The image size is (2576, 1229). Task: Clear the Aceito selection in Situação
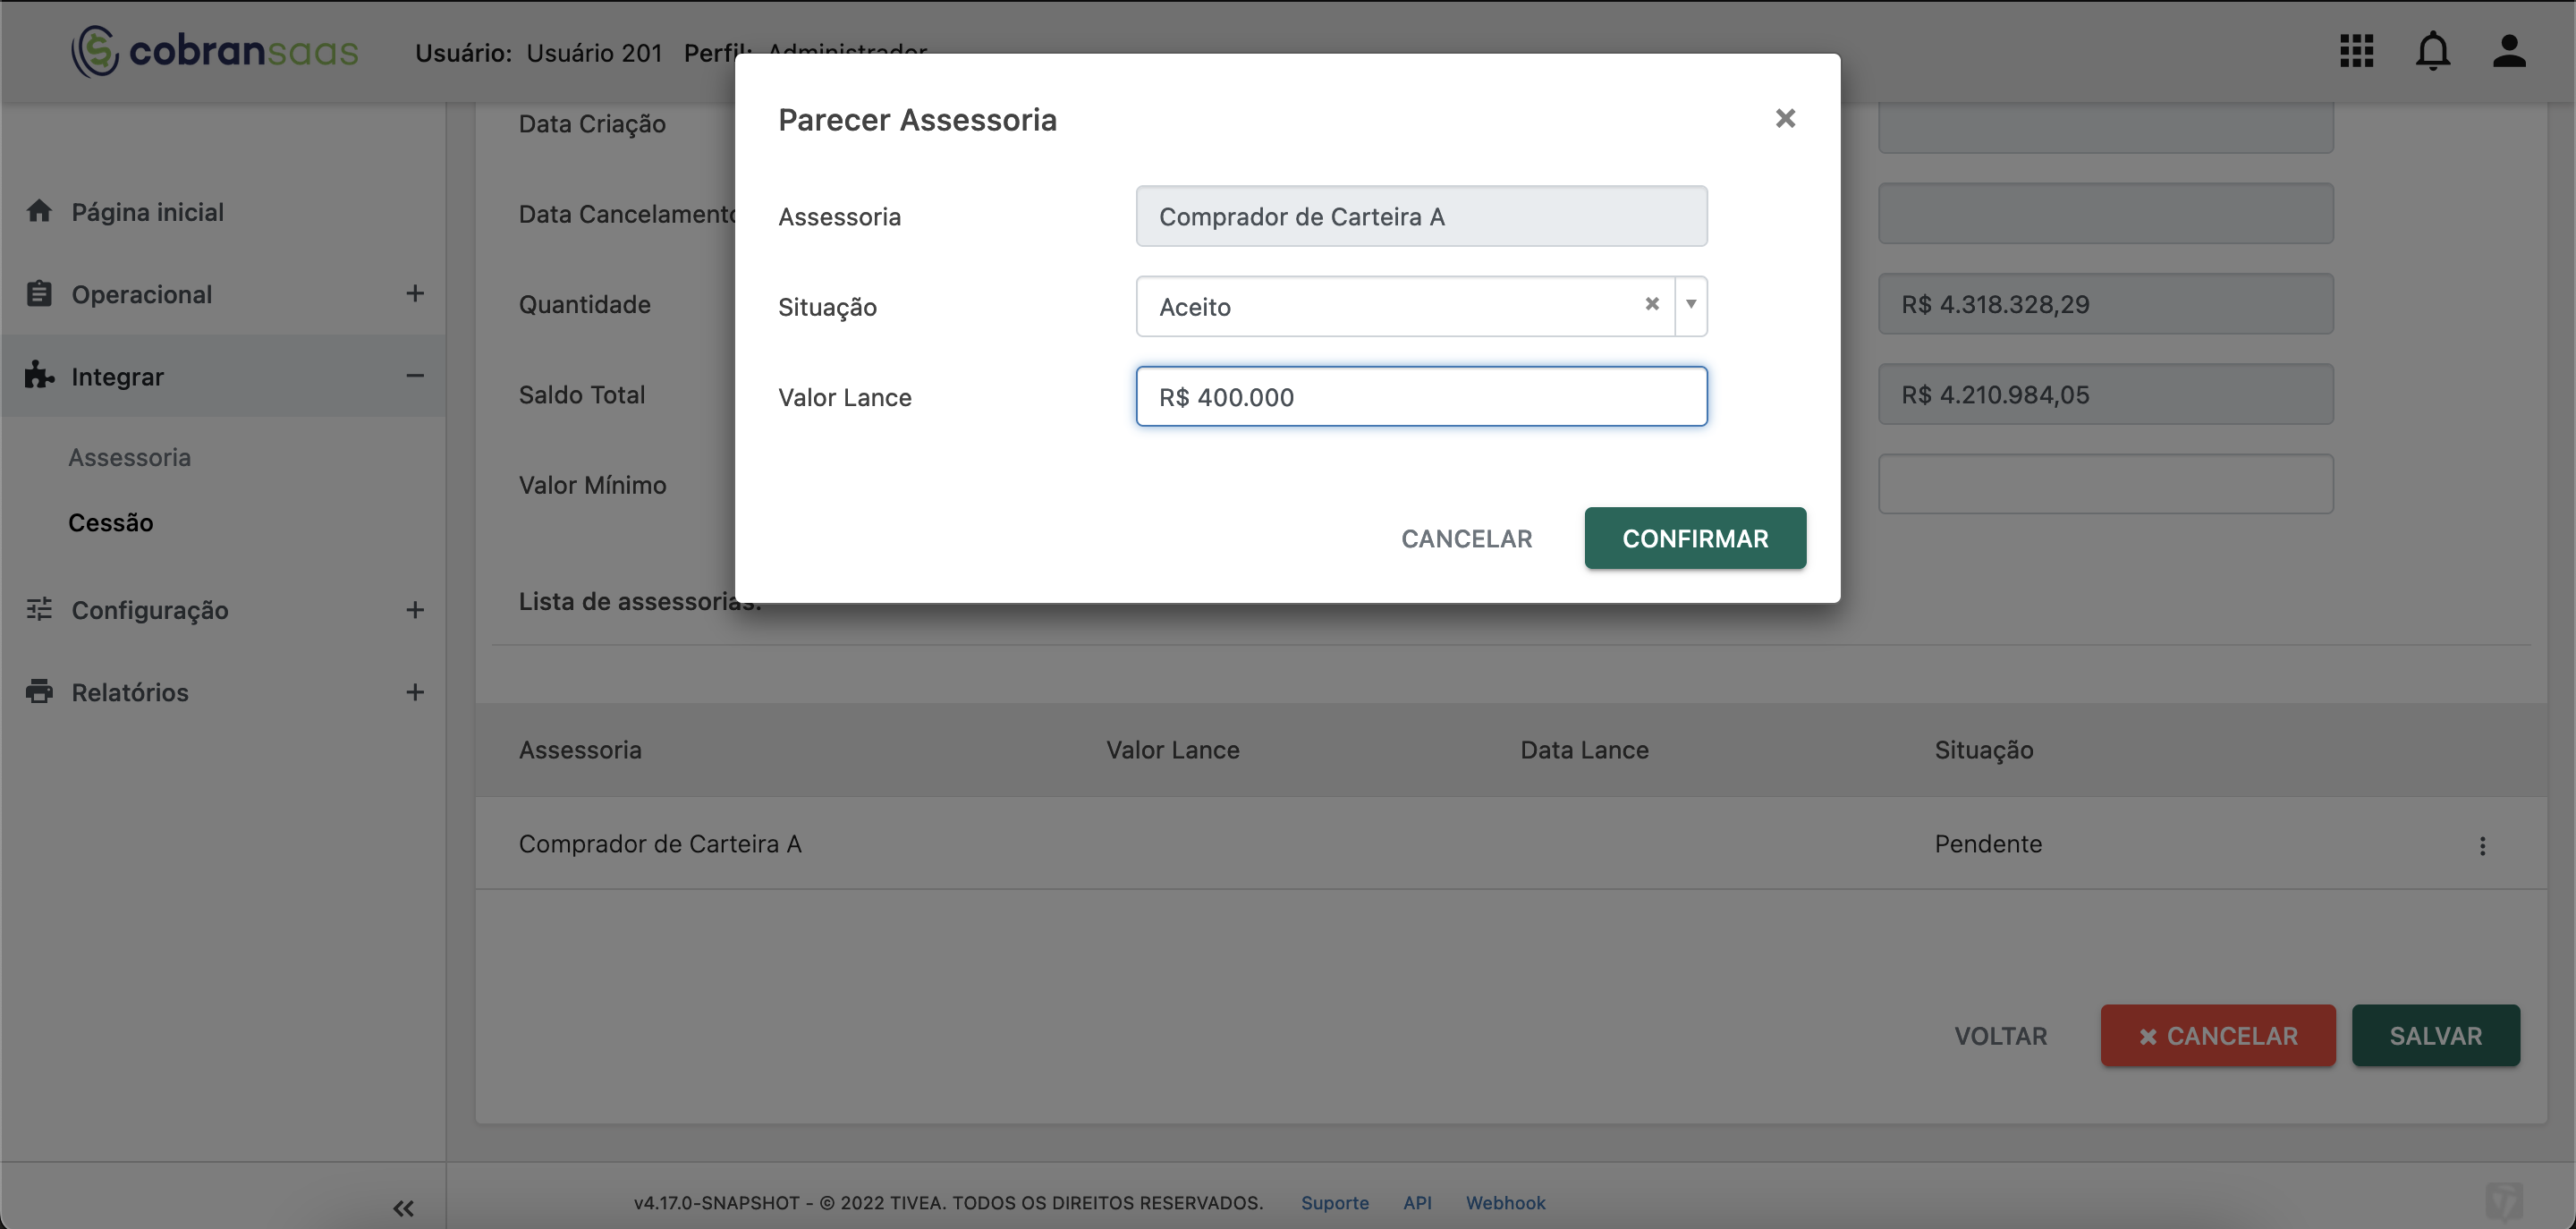(1652, 304)
